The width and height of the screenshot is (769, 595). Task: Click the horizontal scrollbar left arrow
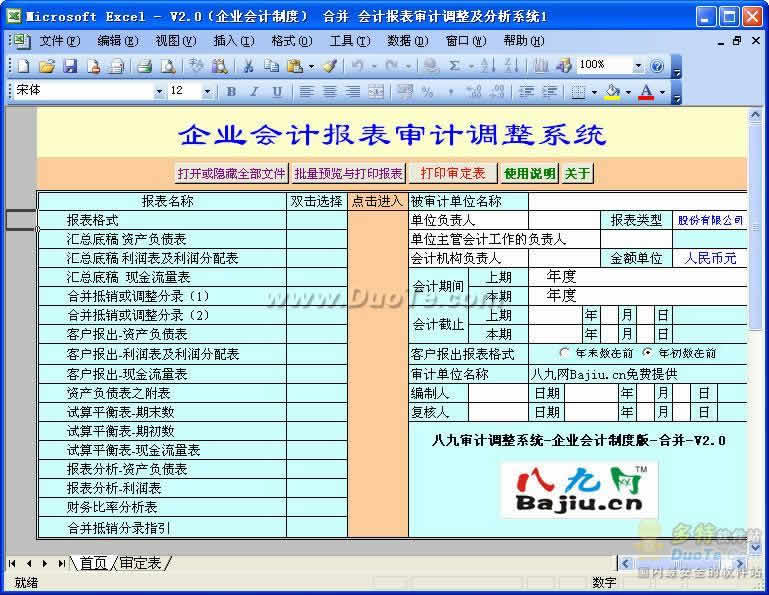pos(625,563)
